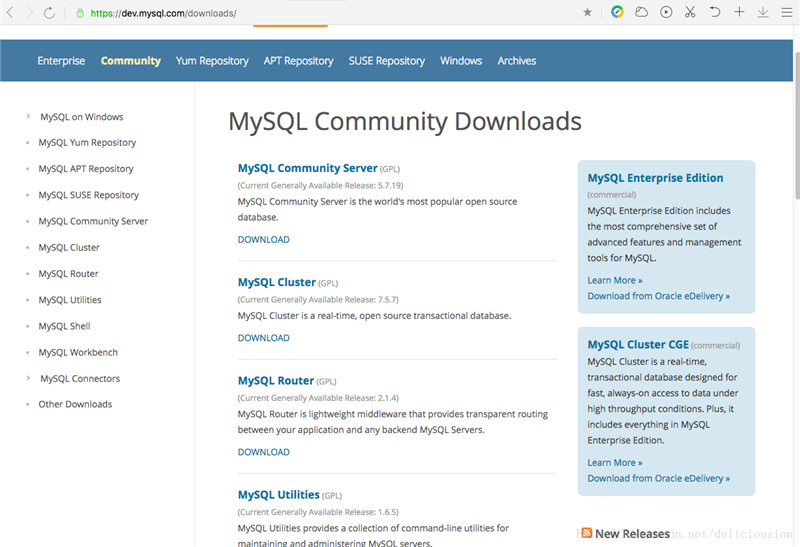
Task: Open new tab with plus icon
Action: pyautogui.click(x=739, y=12)
